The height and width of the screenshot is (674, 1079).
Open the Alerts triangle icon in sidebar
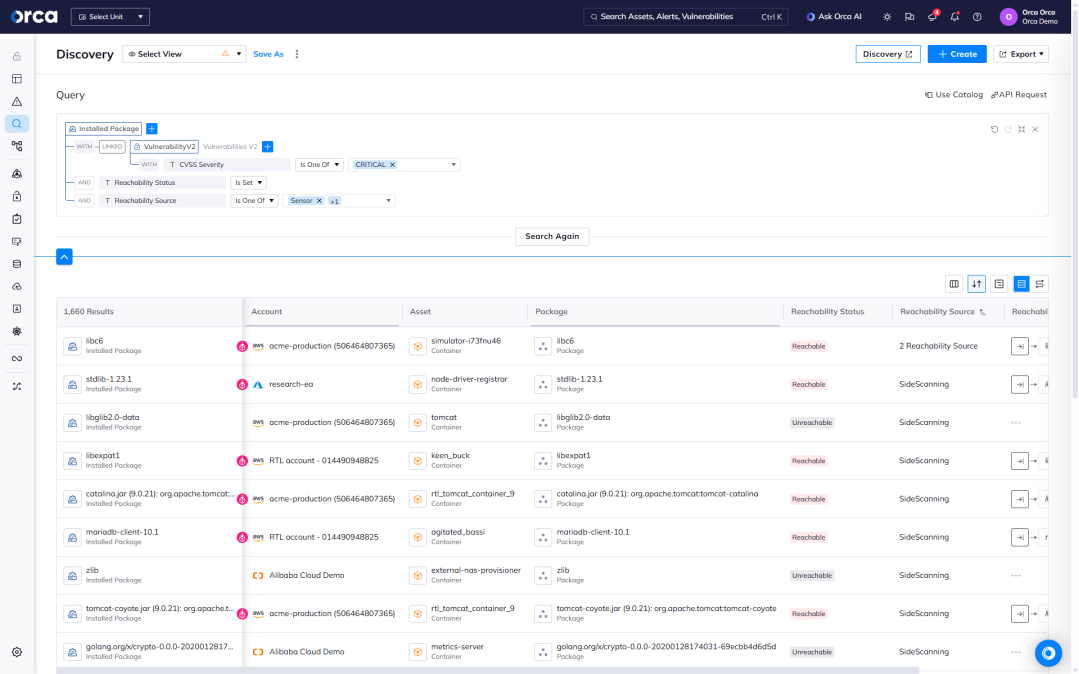tap(17, 101)
